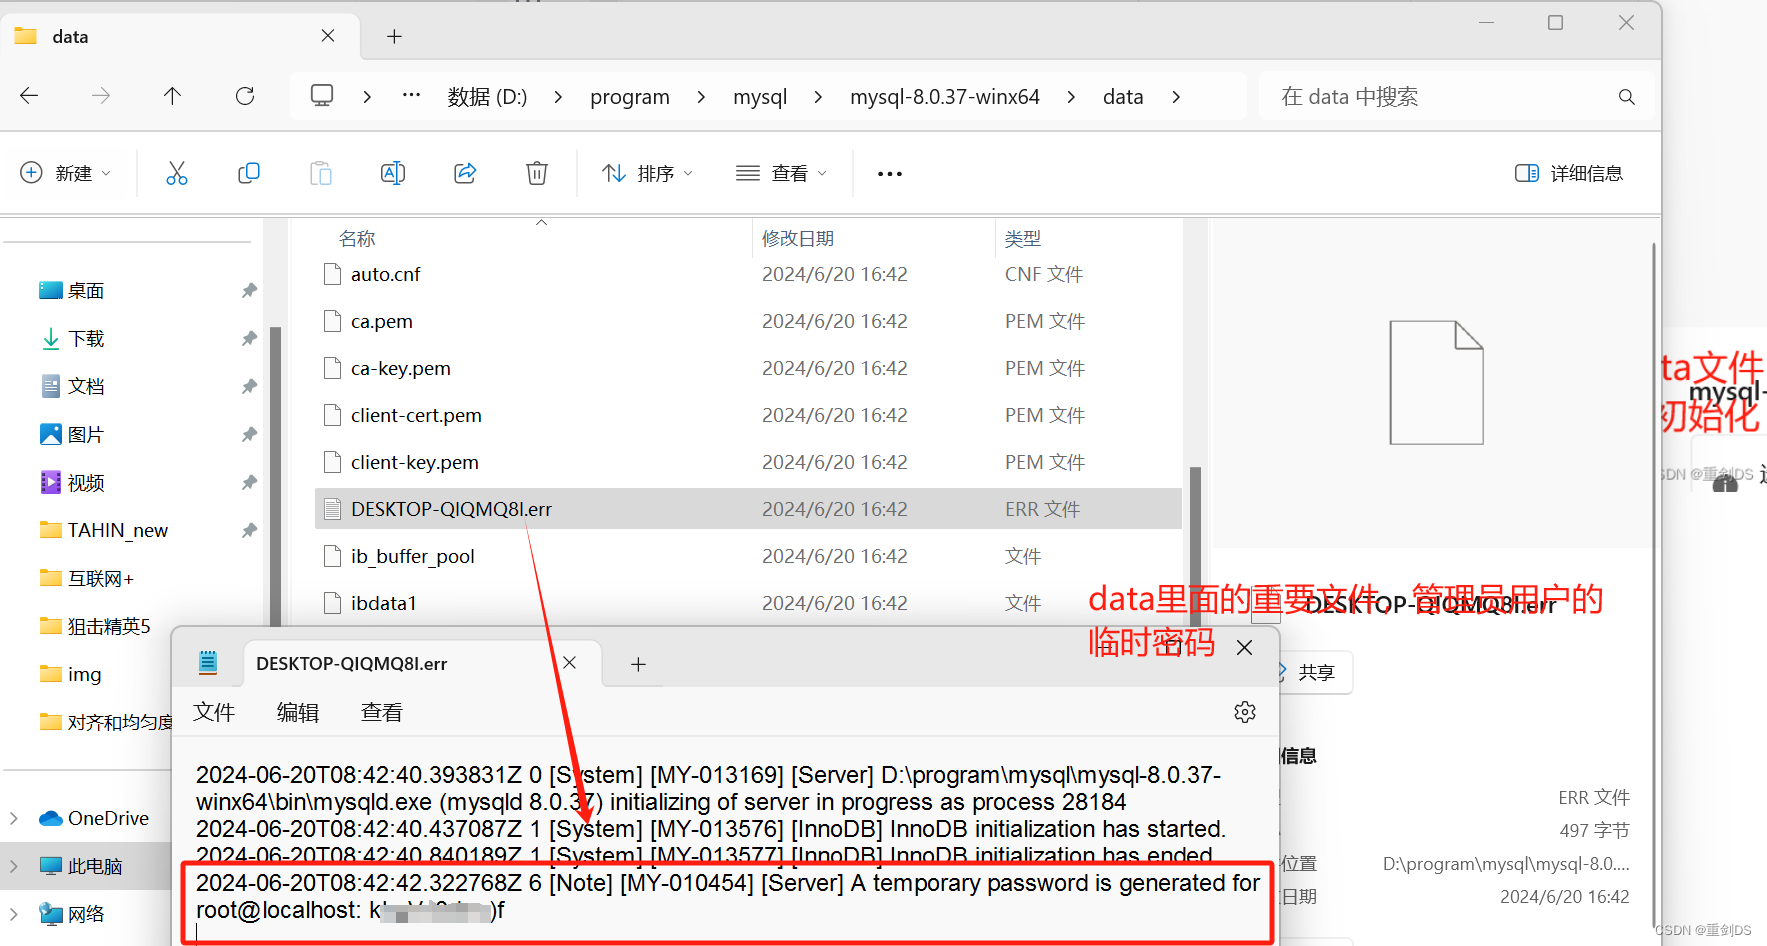Screen dimensions: 1767x946
Task: Expand 网络 tree node
Action: click(x=14, y=914)
